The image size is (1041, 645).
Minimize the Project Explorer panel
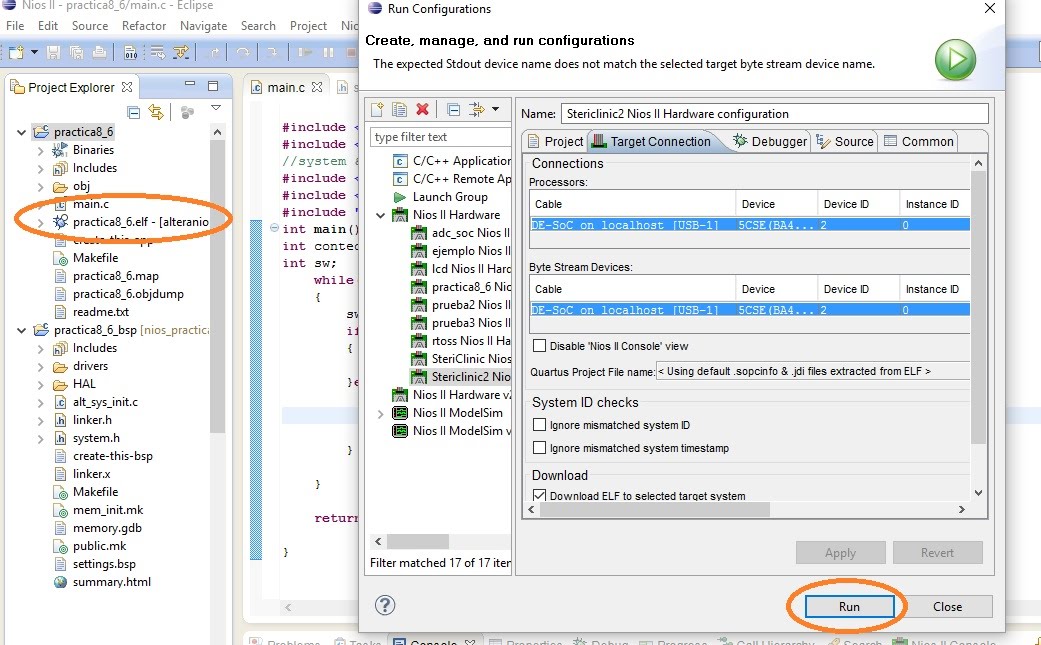pos(190,84)
